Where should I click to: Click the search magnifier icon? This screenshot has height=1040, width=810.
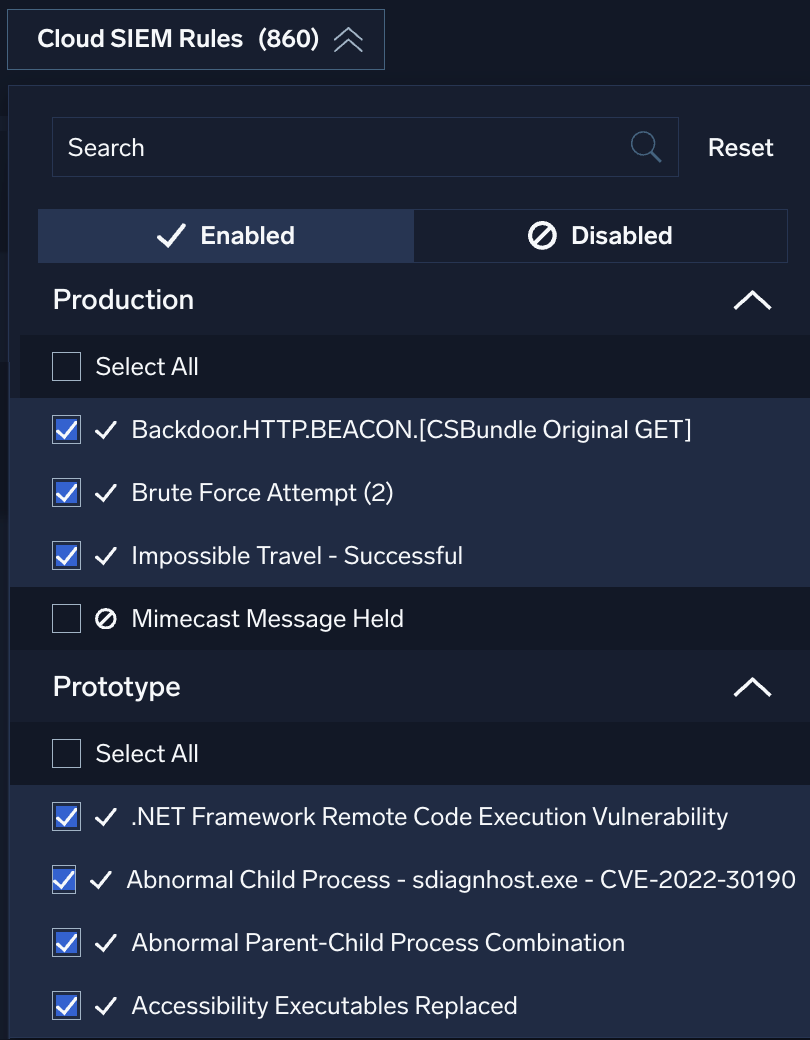pos(646,147)
